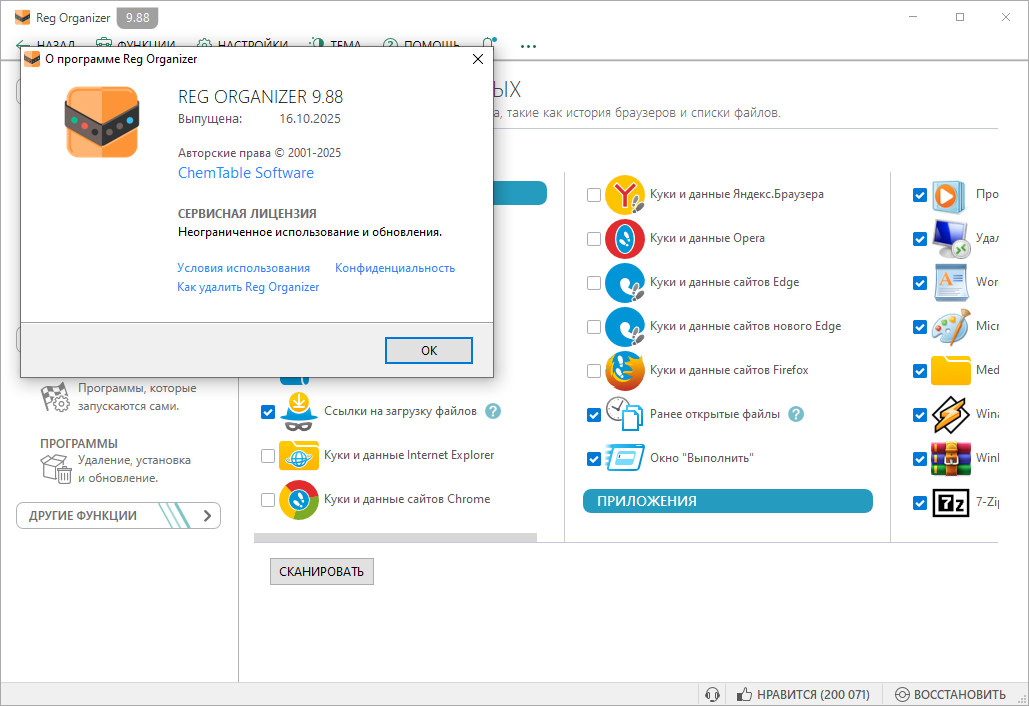This screenshot has height=706, width=1029.
Task: Collapse the 'ПРИЛОЖЕНИЯ' section header
Action: (x=727, y=501)
